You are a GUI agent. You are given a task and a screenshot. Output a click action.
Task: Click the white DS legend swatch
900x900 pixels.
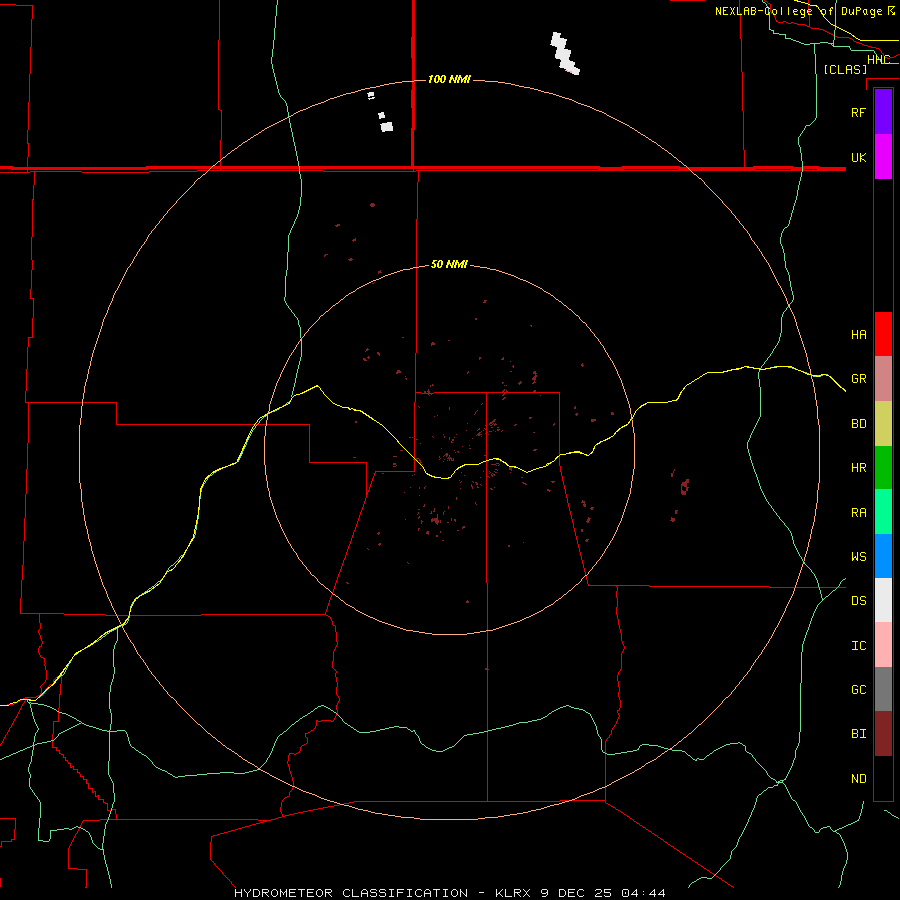pyautogui.click(x=883, y=600)
